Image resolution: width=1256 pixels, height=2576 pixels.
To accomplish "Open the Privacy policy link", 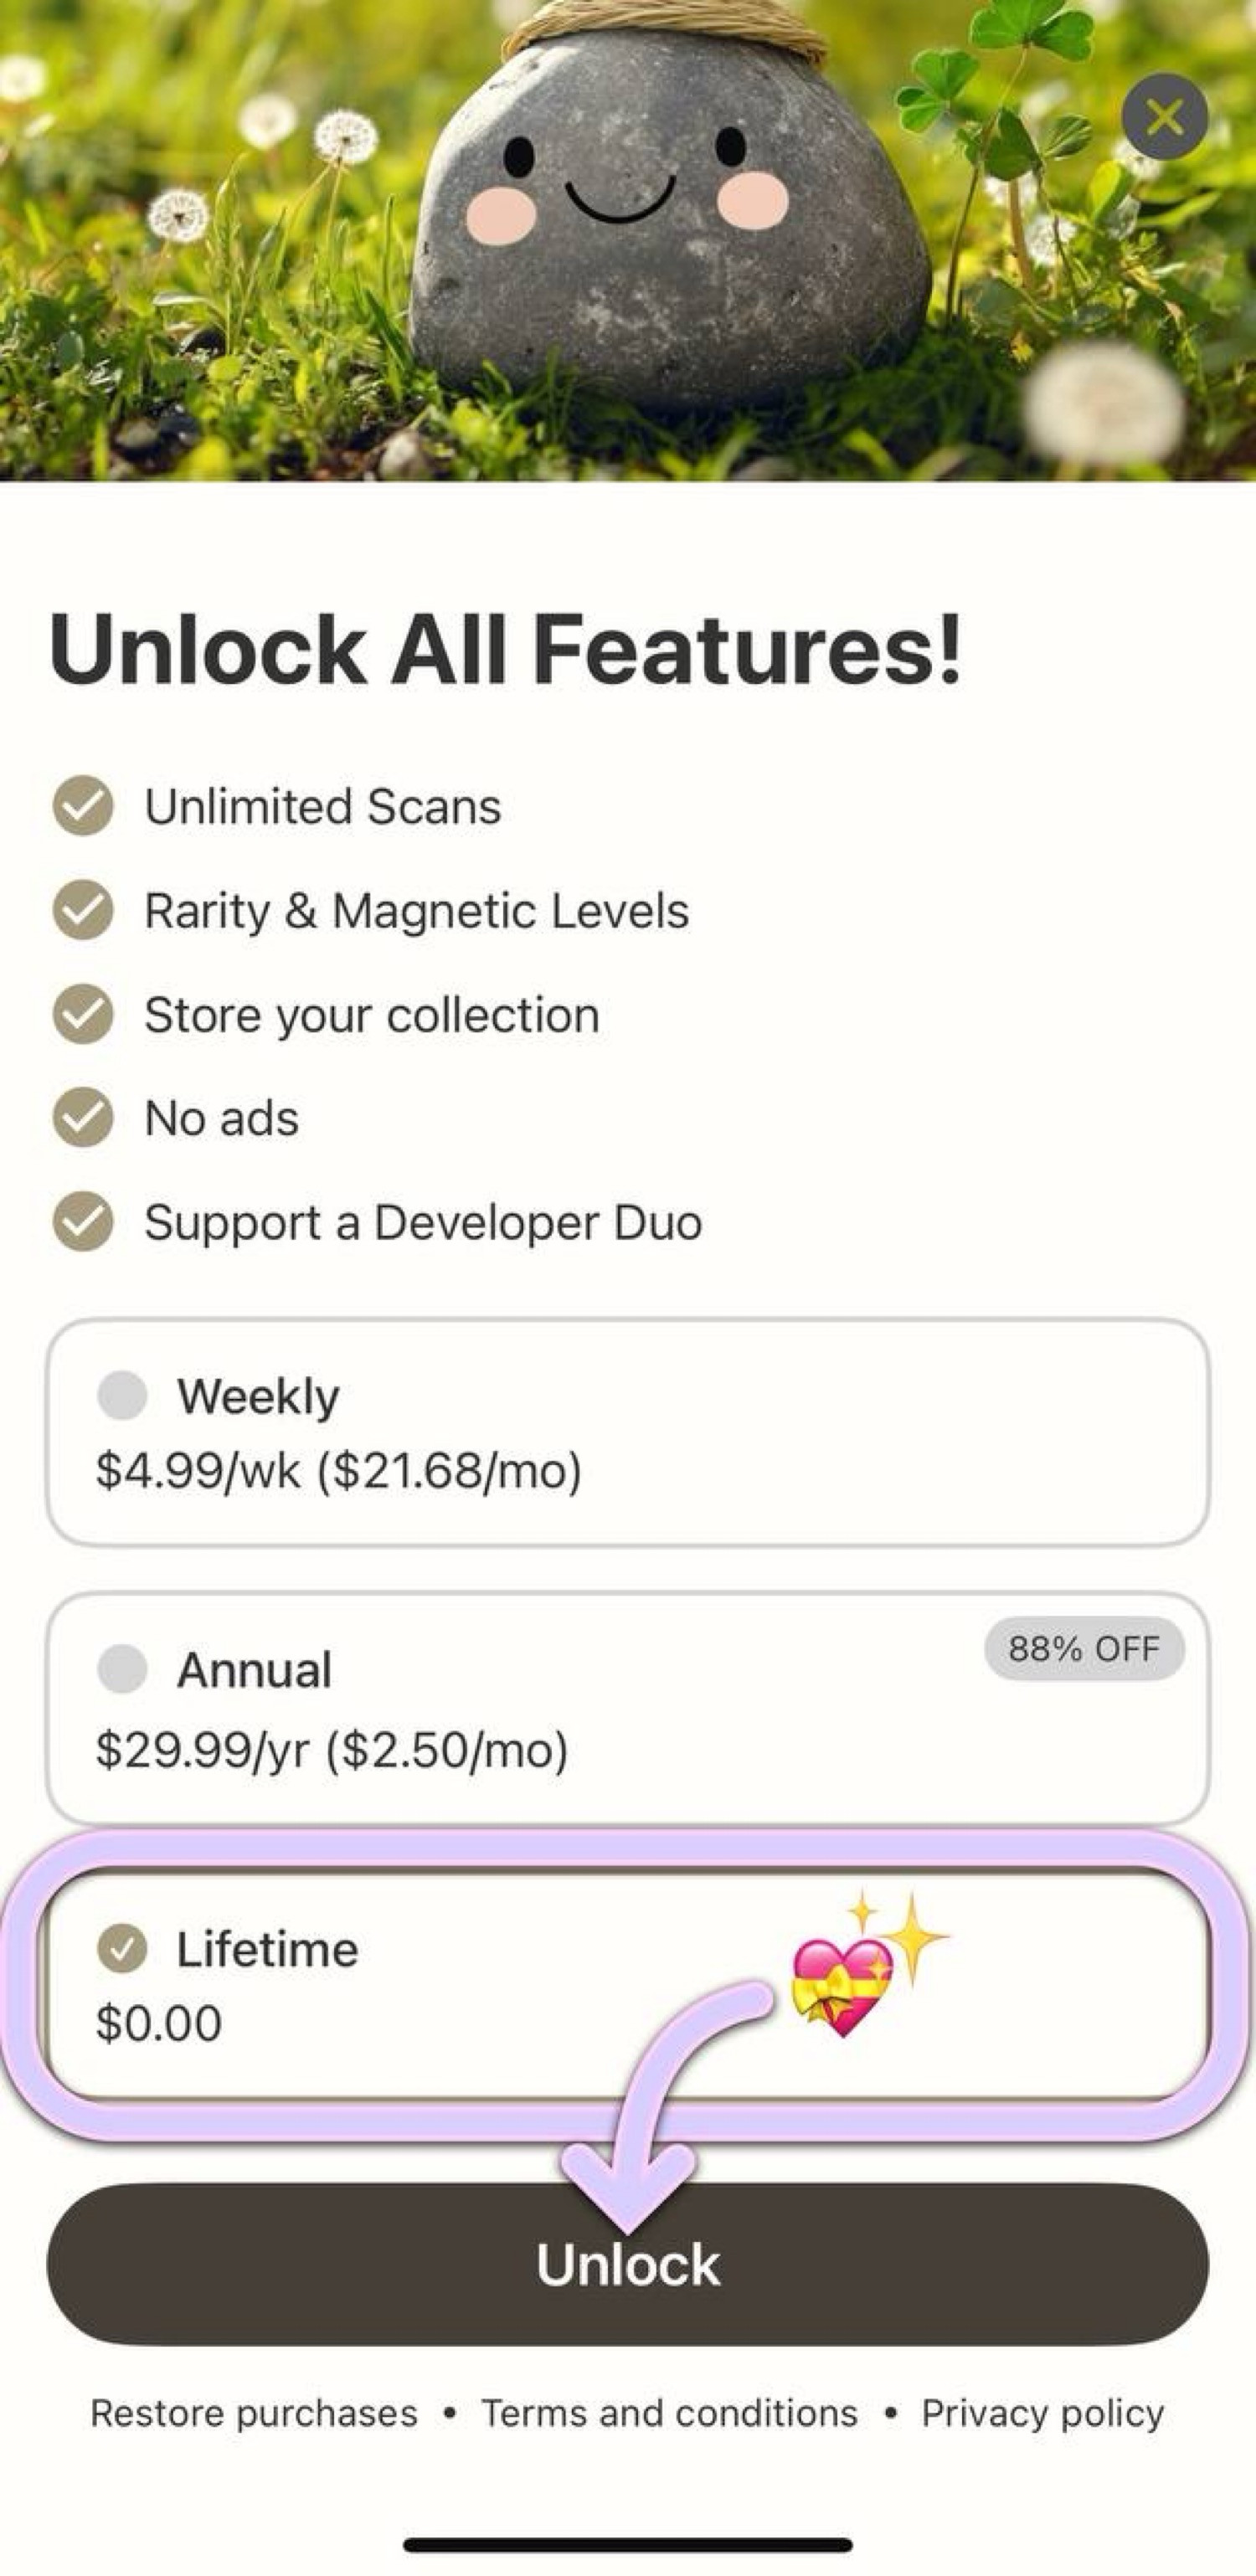I will coord(1042,2413).
